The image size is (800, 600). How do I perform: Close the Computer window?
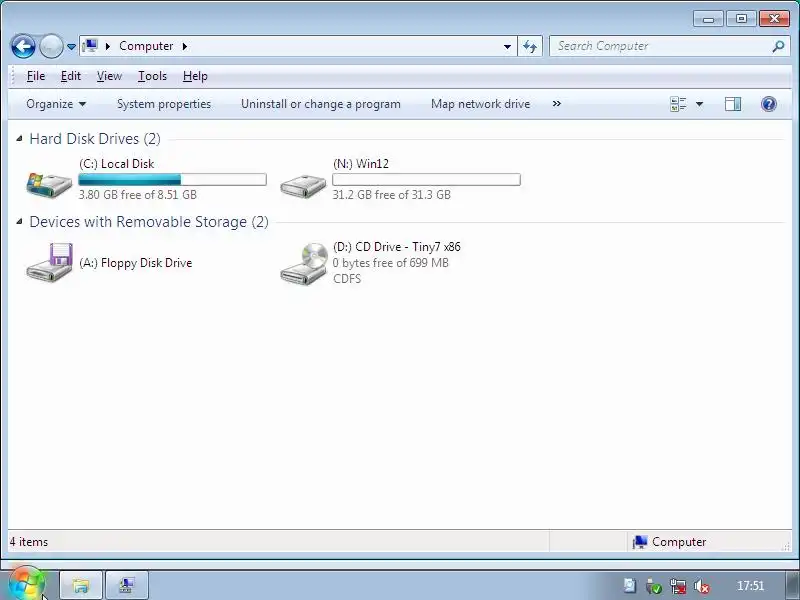pos(774,19)
